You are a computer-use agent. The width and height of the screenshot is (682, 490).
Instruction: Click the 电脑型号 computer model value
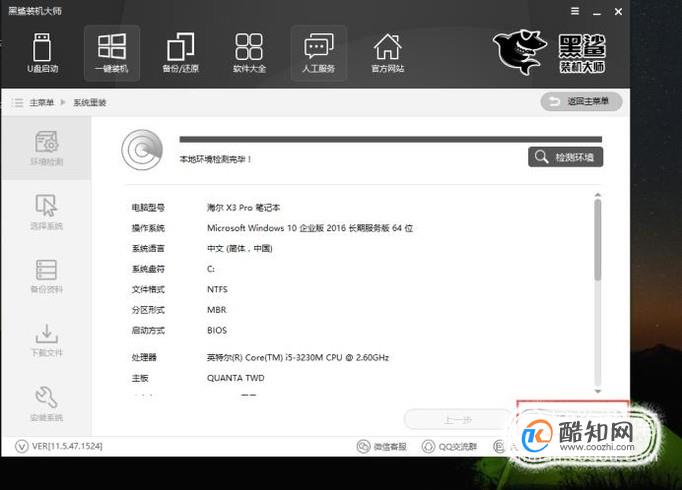(x=243, y=208)
